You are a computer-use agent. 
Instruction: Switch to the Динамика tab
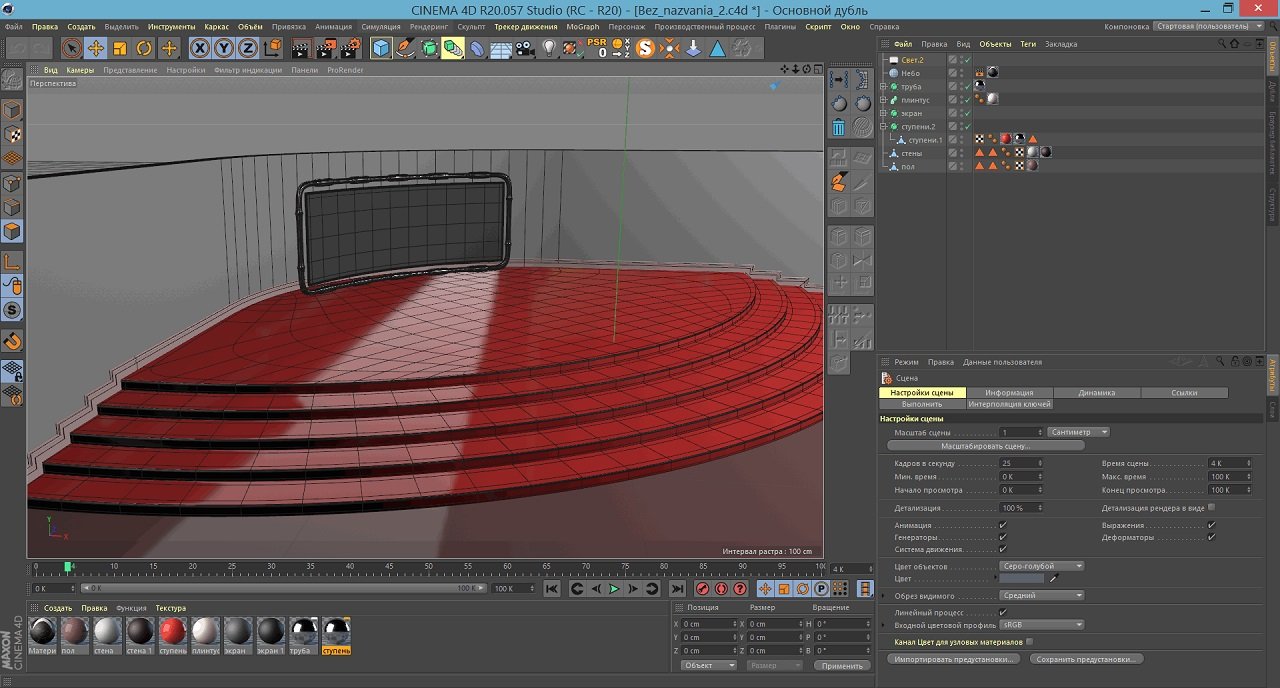(x=1097, y=393)
